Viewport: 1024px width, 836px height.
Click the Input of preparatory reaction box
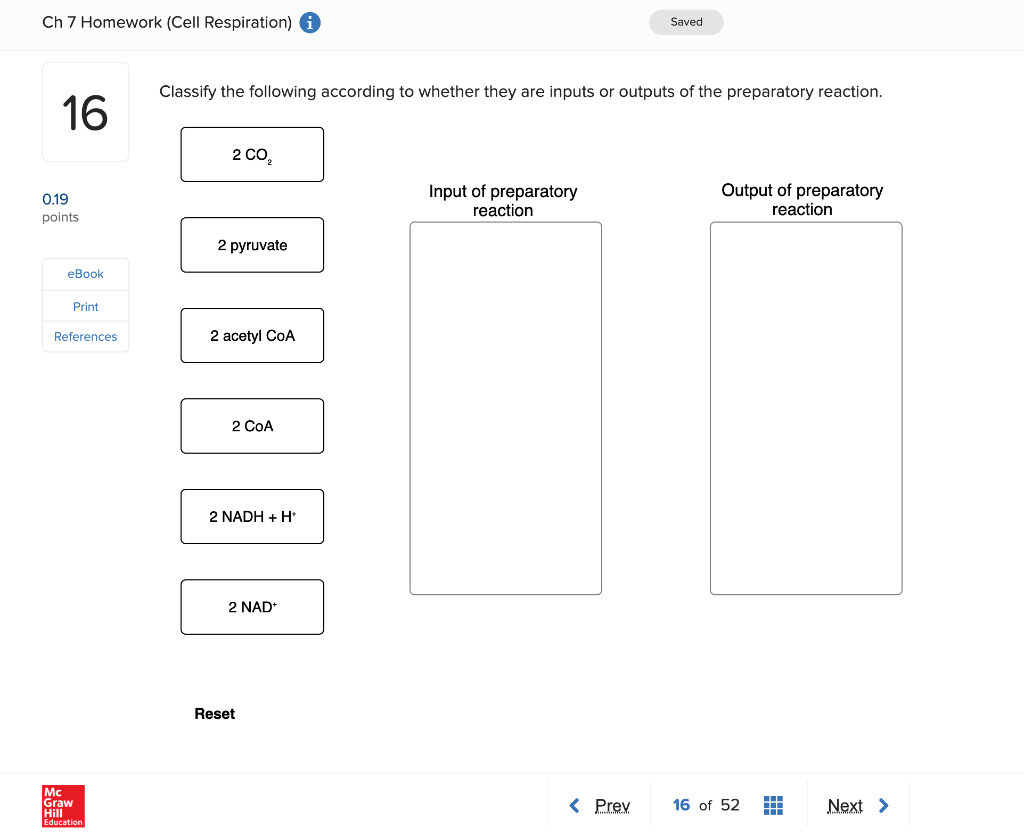(505, 408)
